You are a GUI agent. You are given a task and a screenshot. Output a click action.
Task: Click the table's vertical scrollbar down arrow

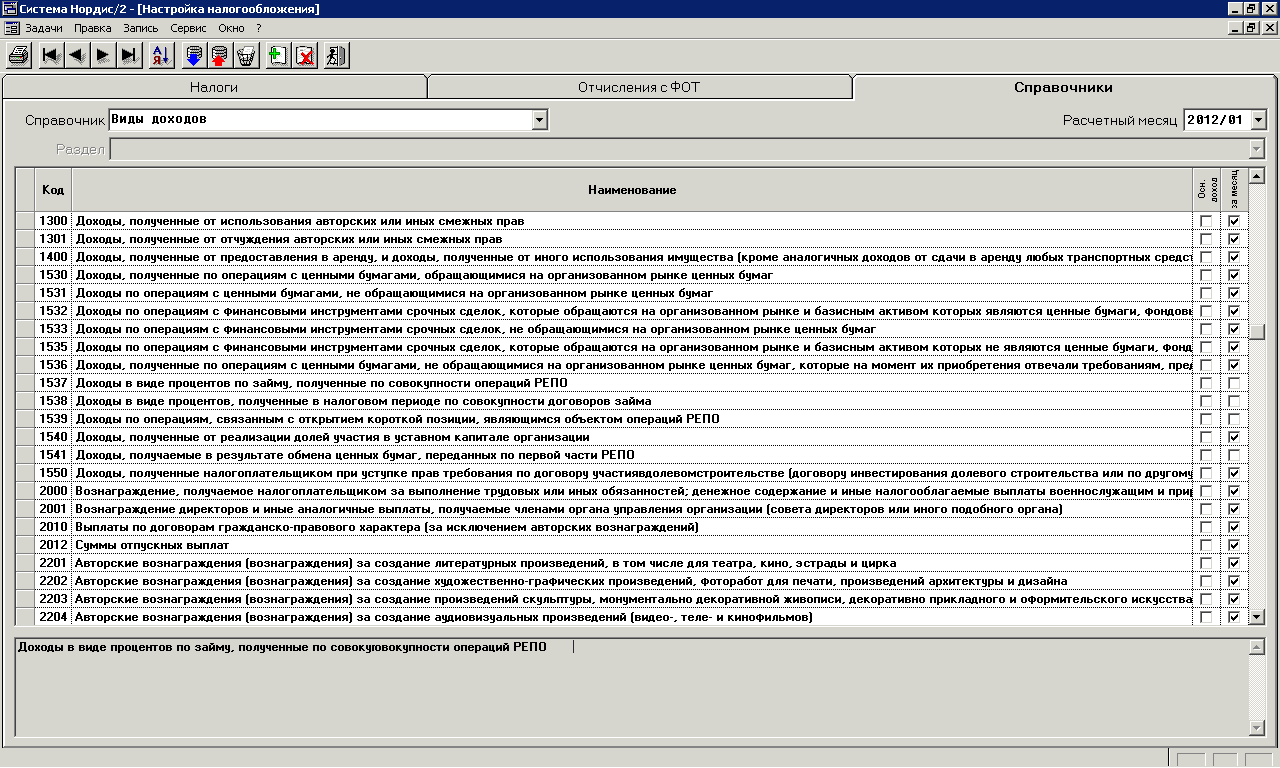tap(1257, 617)
